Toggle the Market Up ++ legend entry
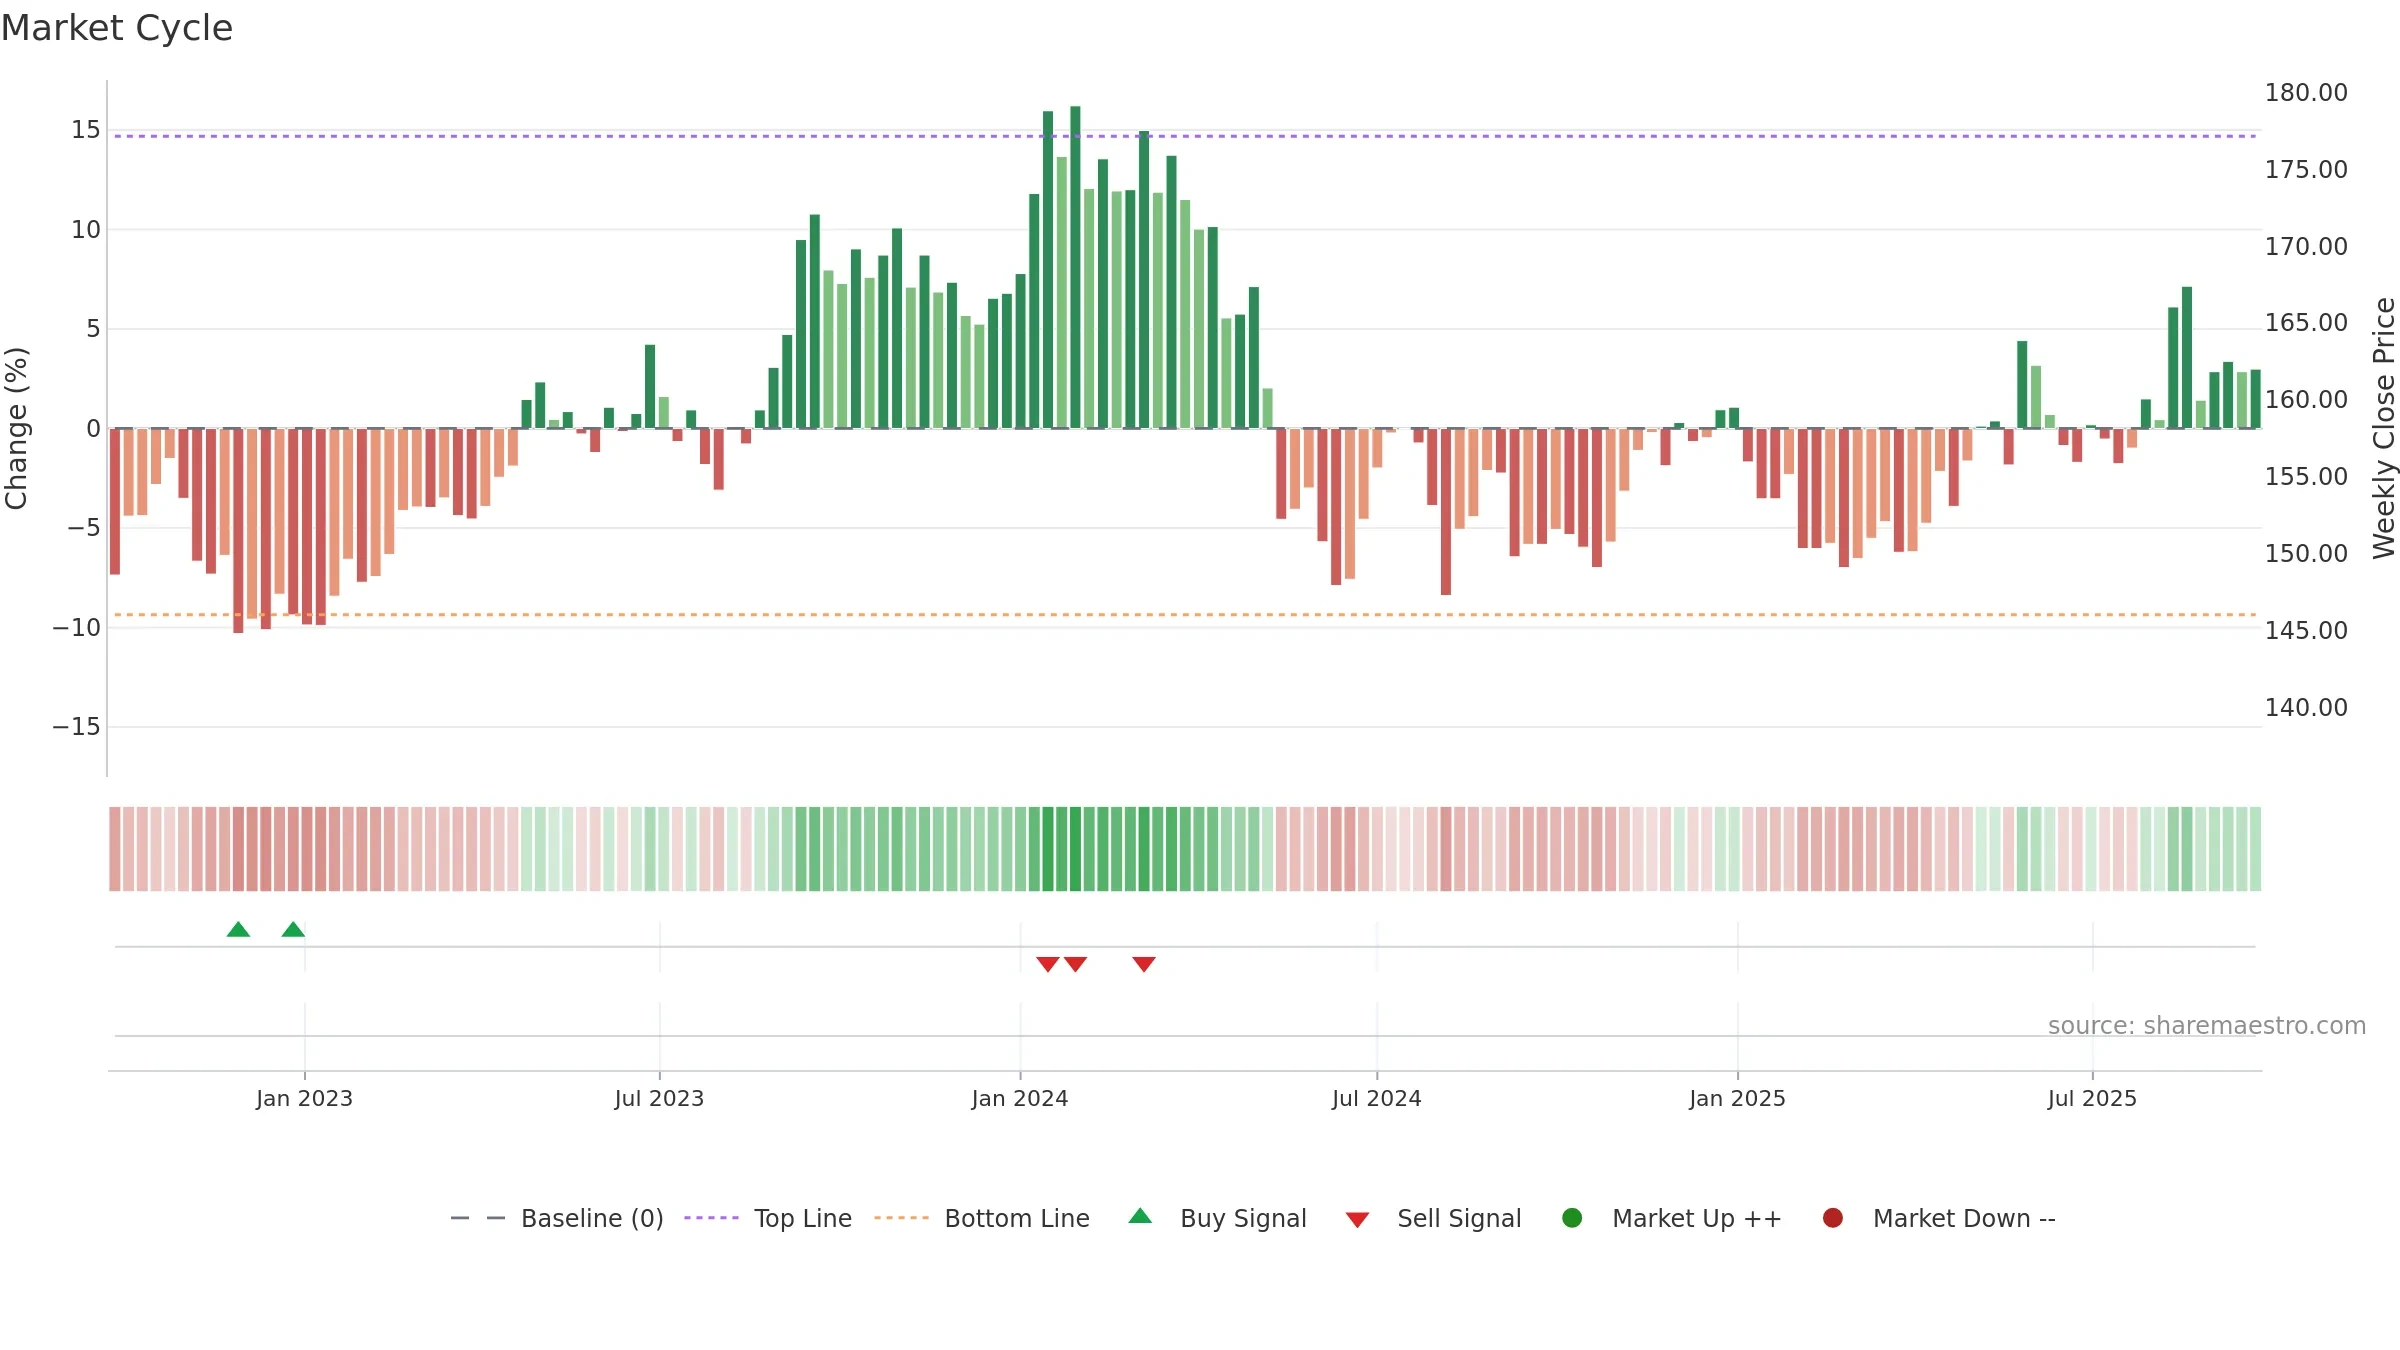Viewport: 2400px width, 1350px height. [1671, 1218]
